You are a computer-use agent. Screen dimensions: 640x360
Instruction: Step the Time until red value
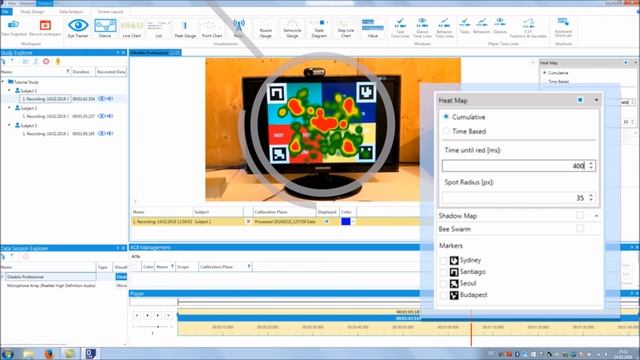pyautogui.click(x=591, y=165)
